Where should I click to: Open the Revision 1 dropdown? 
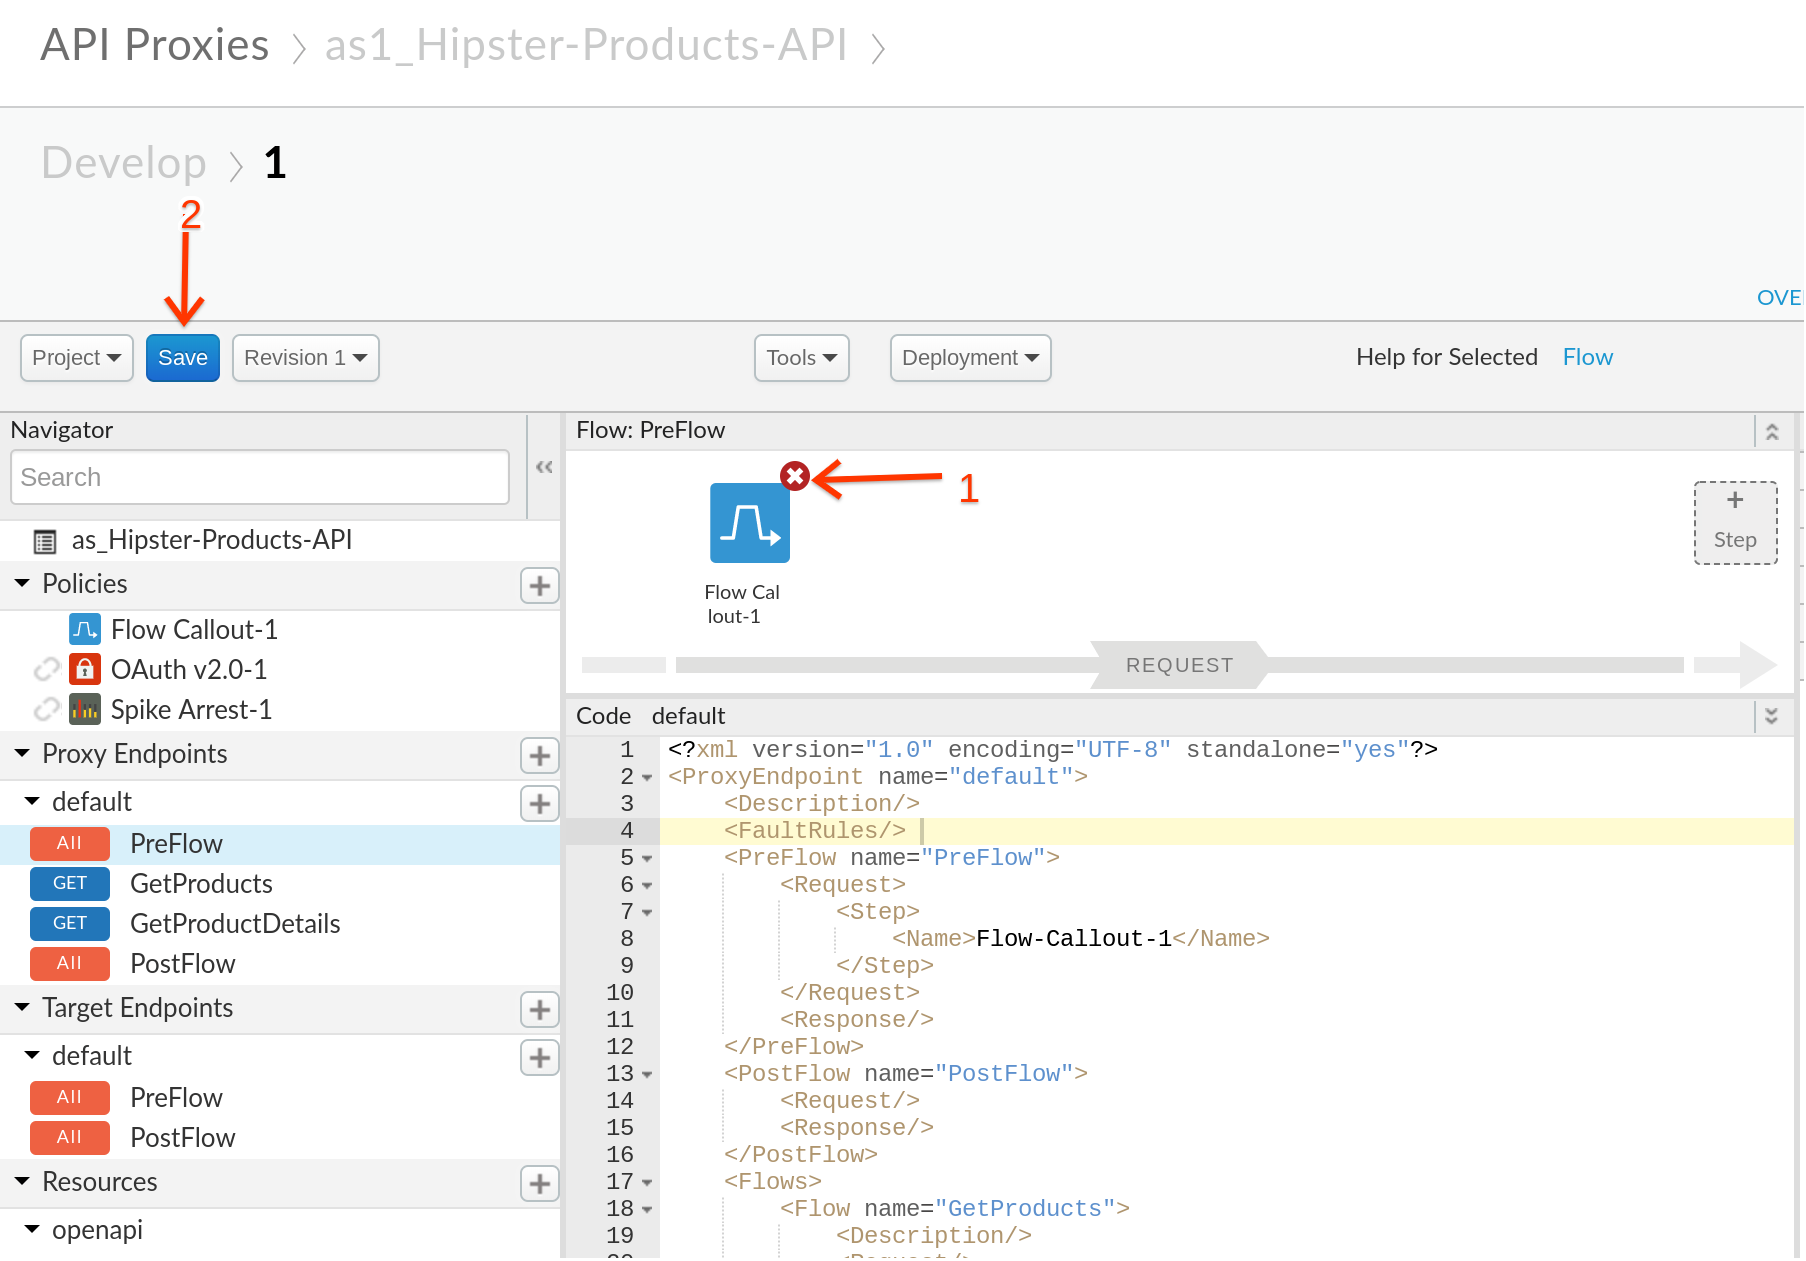click(306, 358)
